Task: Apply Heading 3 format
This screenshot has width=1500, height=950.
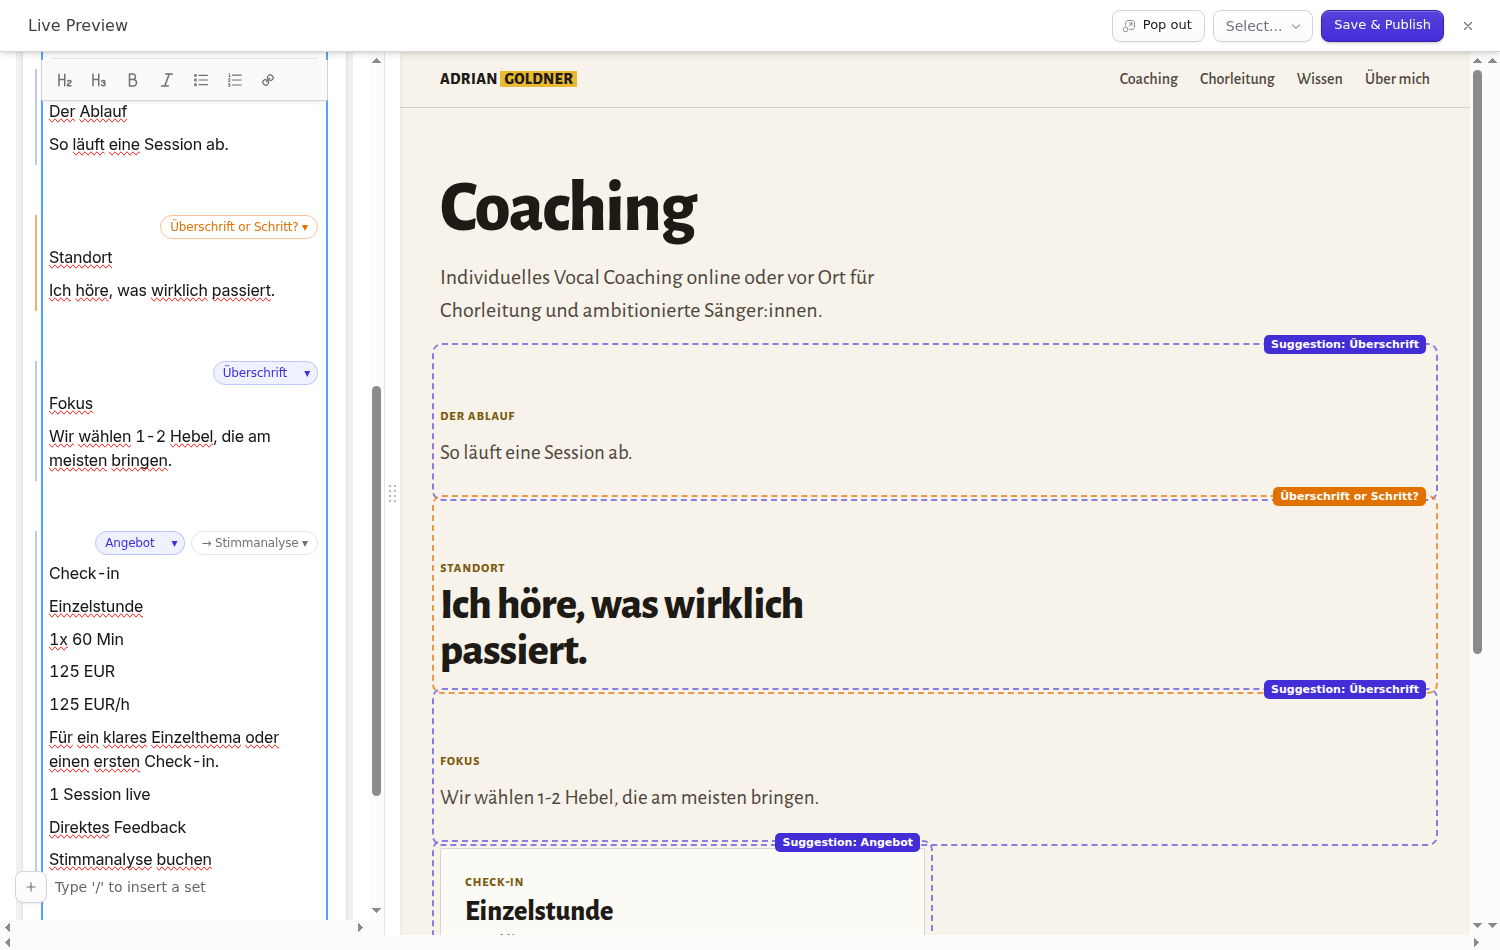Action: coord(99,81)
